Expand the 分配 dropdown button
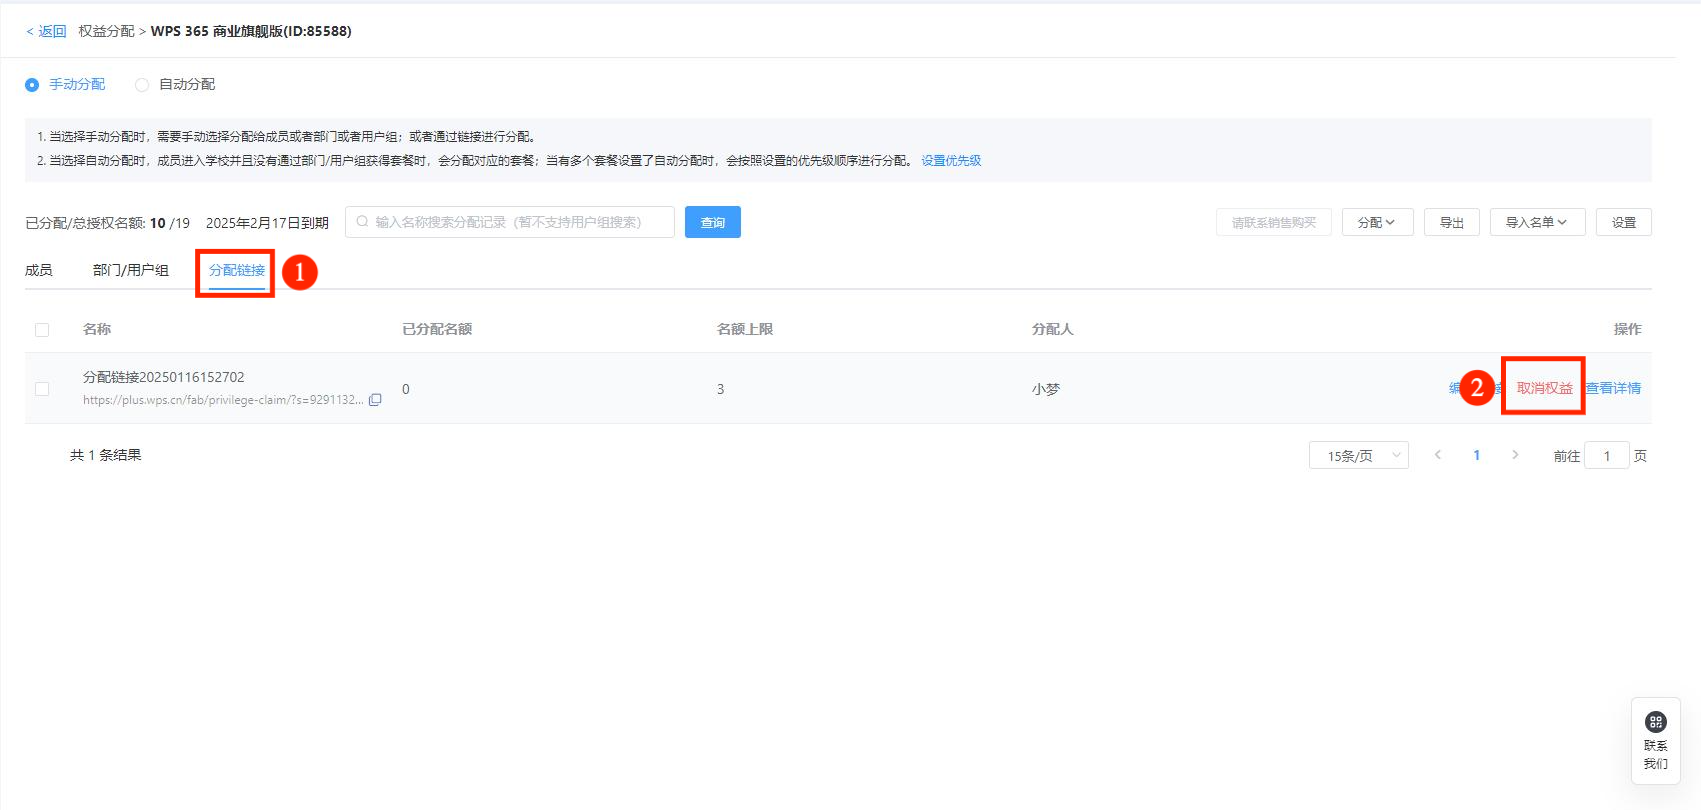 pos(1376,222)
